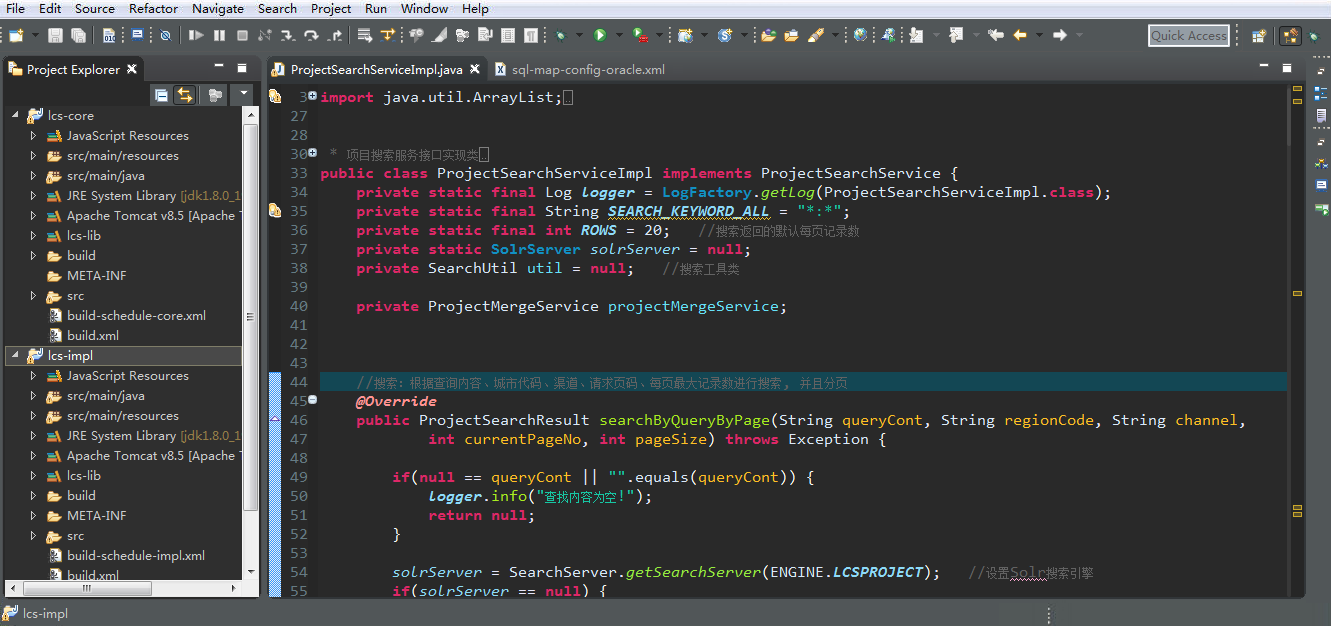Click Collapse All in Project Explorer
The image size is (1331, 626).
(x=161, y=95)
